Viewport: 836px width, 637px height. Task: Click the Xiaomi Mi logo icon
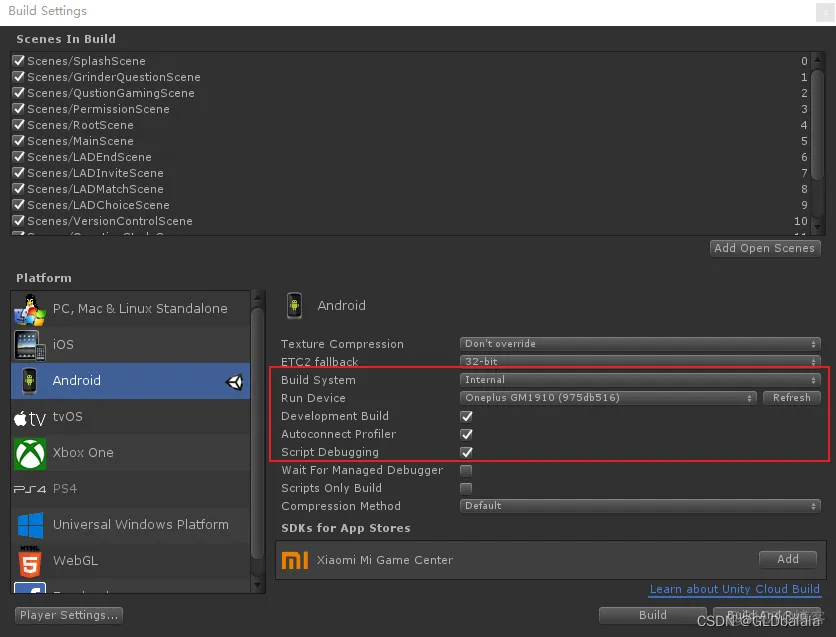coord(295,560)
